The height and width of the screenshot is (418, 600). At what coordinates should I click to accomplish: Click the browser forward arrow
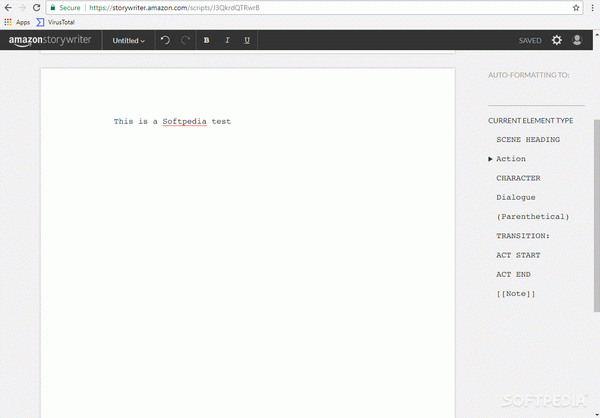22,8
